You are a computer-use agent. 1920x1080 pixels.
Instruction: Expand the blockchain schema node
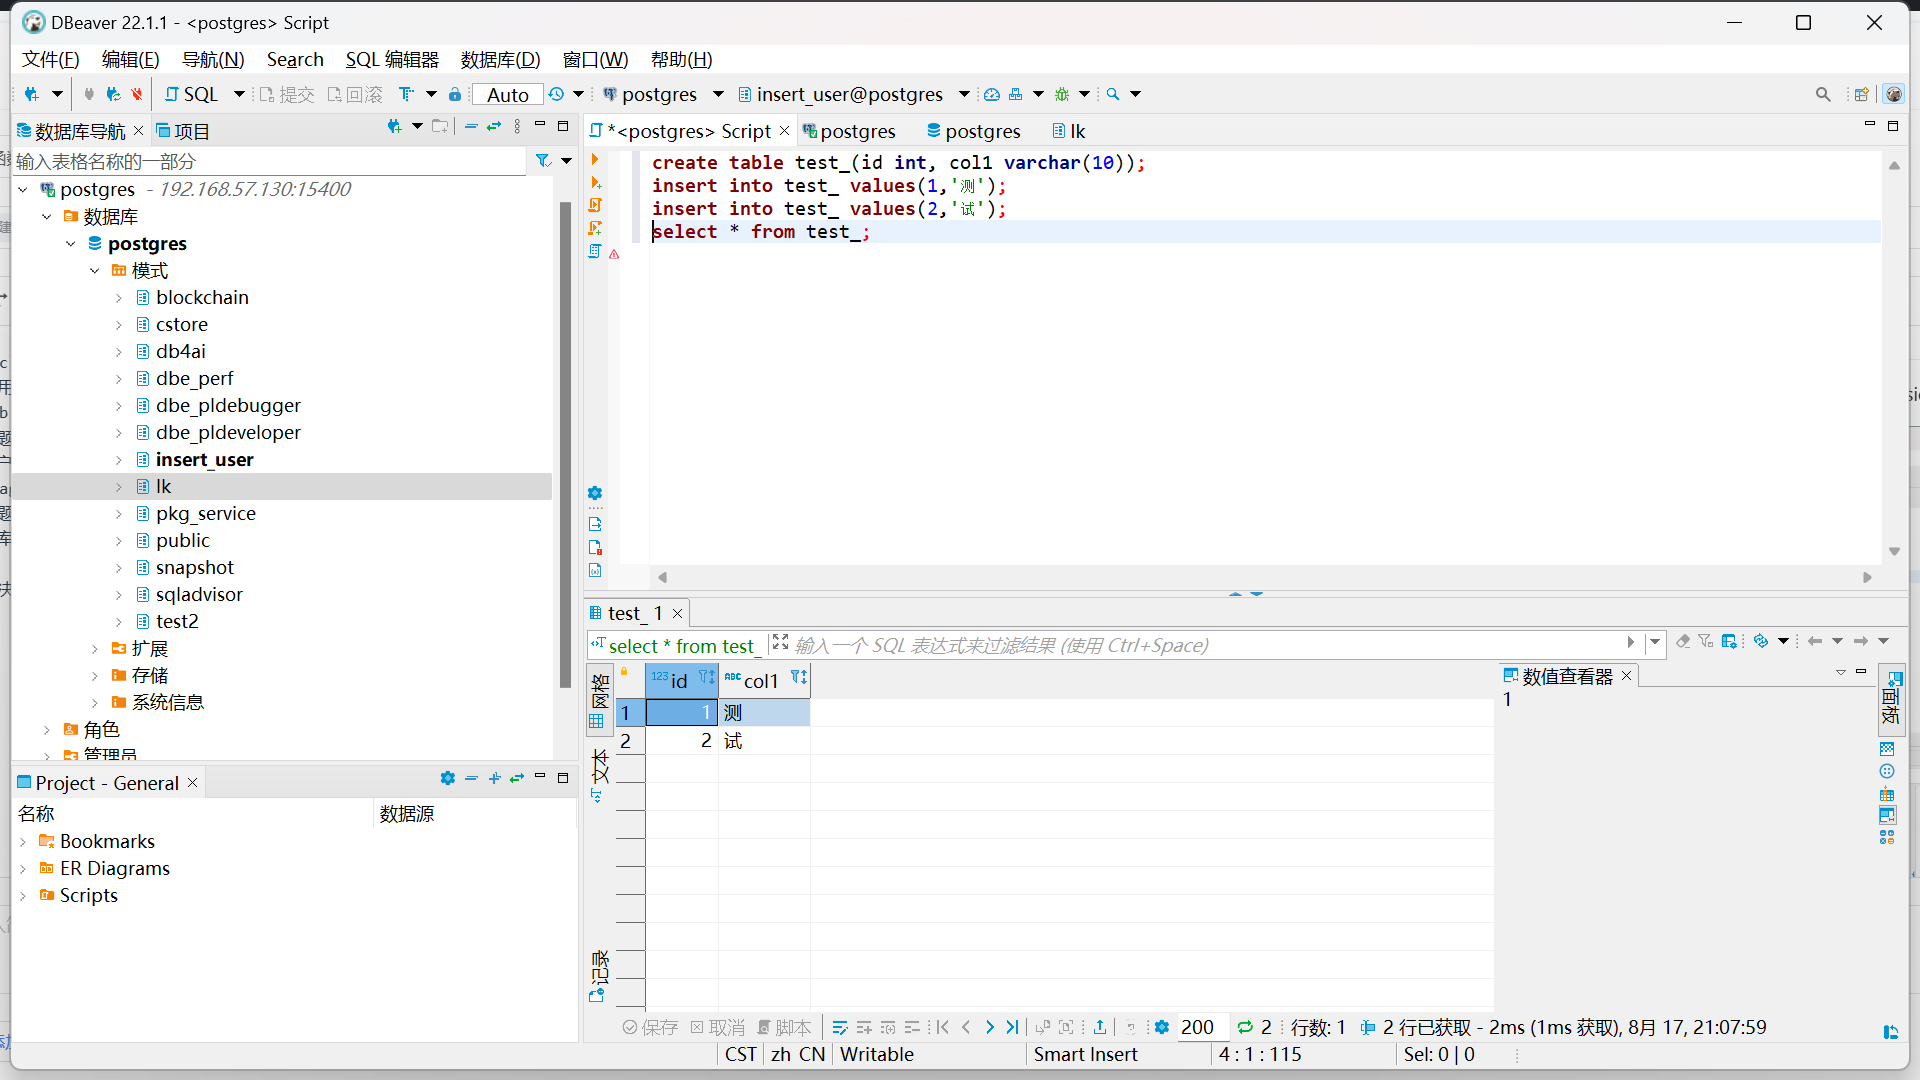click(x=119, y=298)
